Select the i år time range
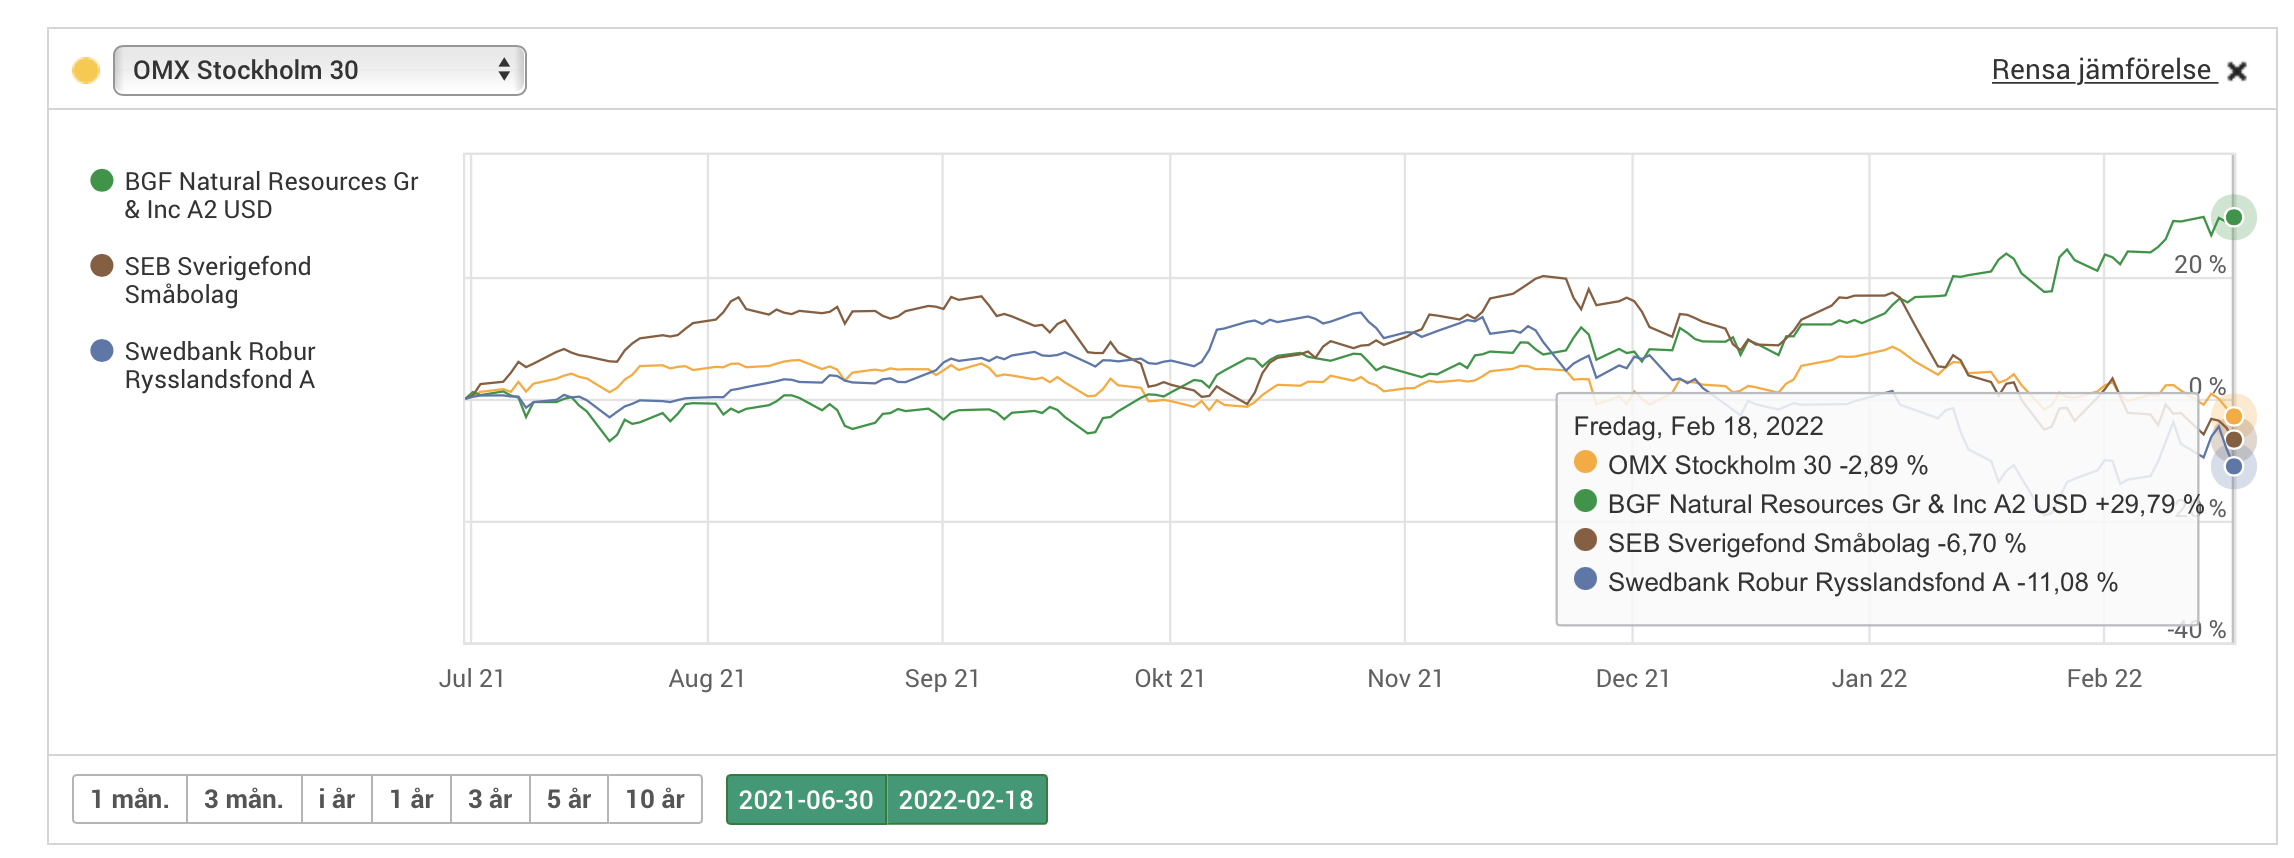The height and width of the screenshot is (858, 2294). coord(337,799)
